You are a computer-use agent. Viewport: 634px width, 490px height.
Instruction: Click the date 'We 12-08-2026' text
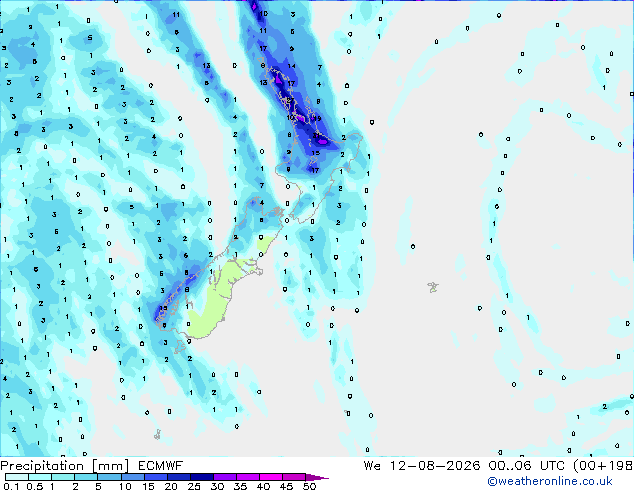tap(422, 466)
